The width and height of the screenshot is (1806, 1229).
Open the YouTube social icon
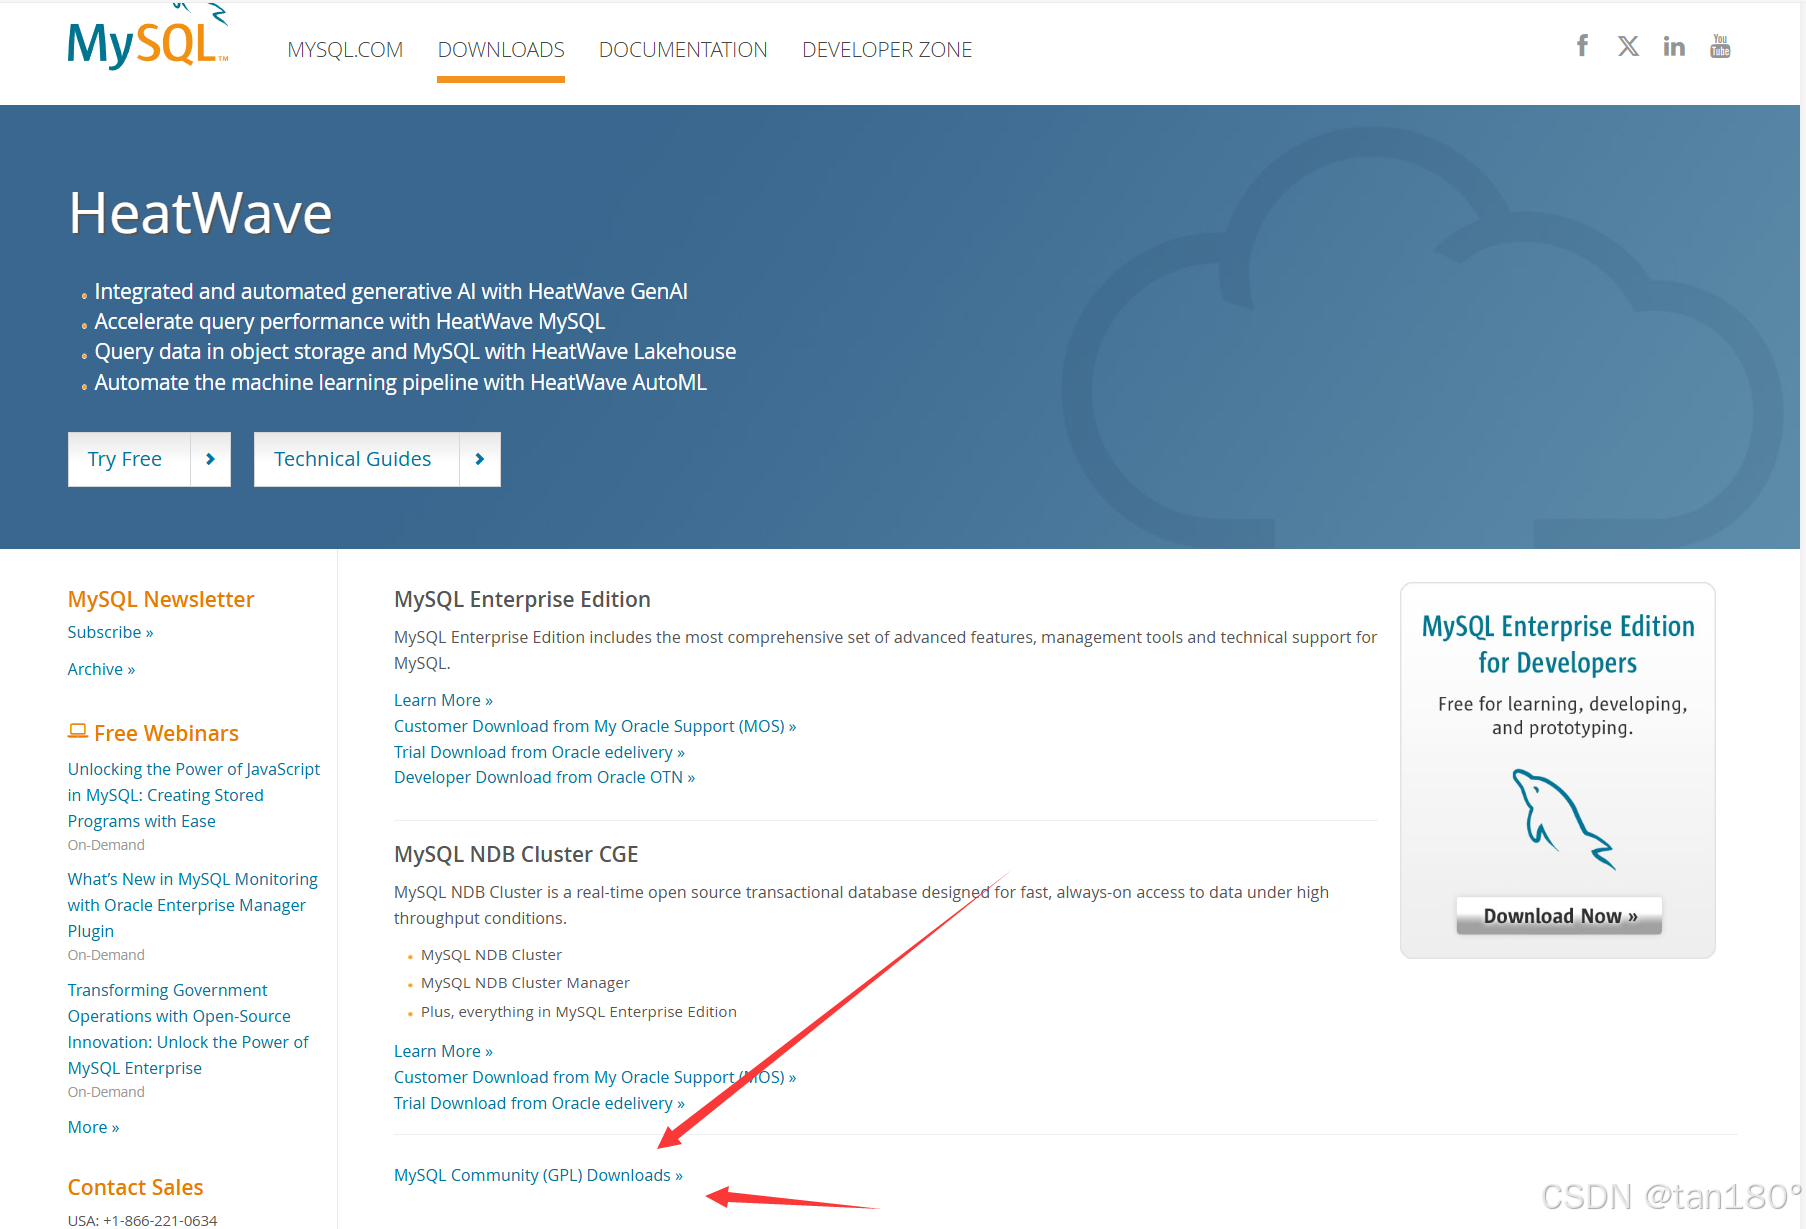[1720, 46]
